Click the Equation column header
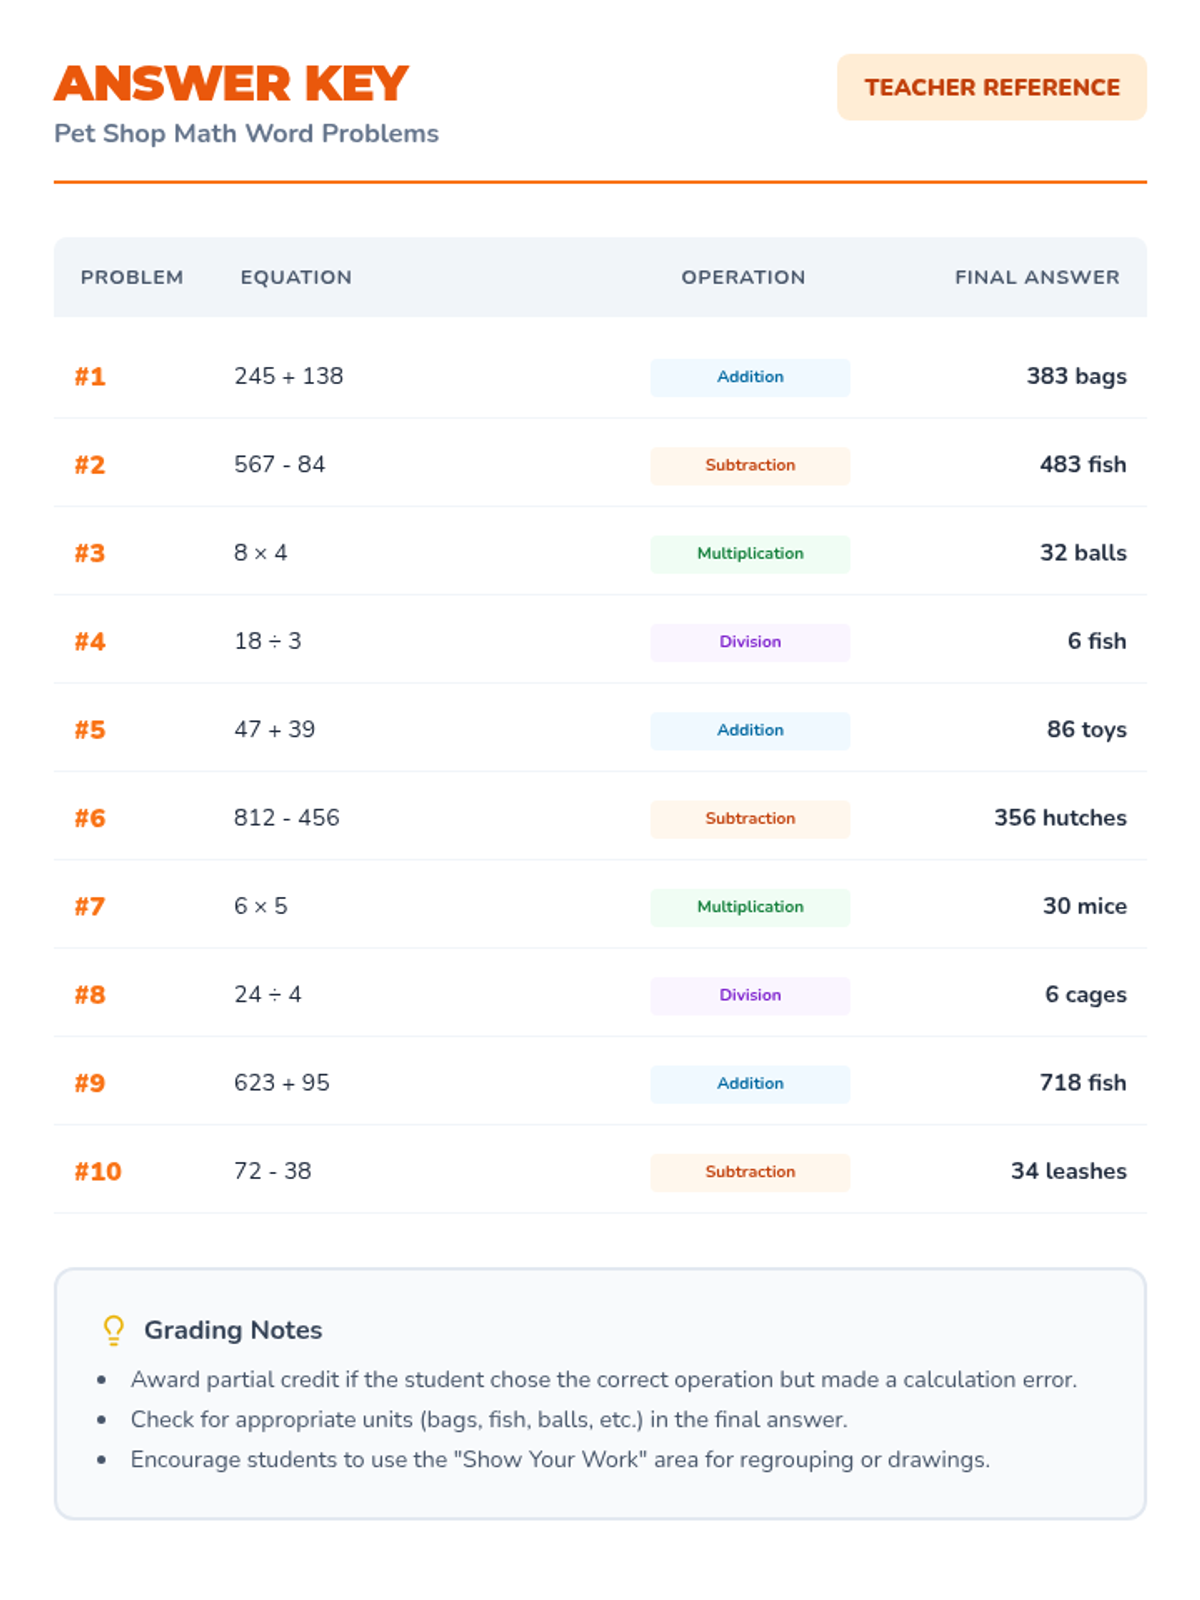The image size is (1200, 1600). coord(296,277)
